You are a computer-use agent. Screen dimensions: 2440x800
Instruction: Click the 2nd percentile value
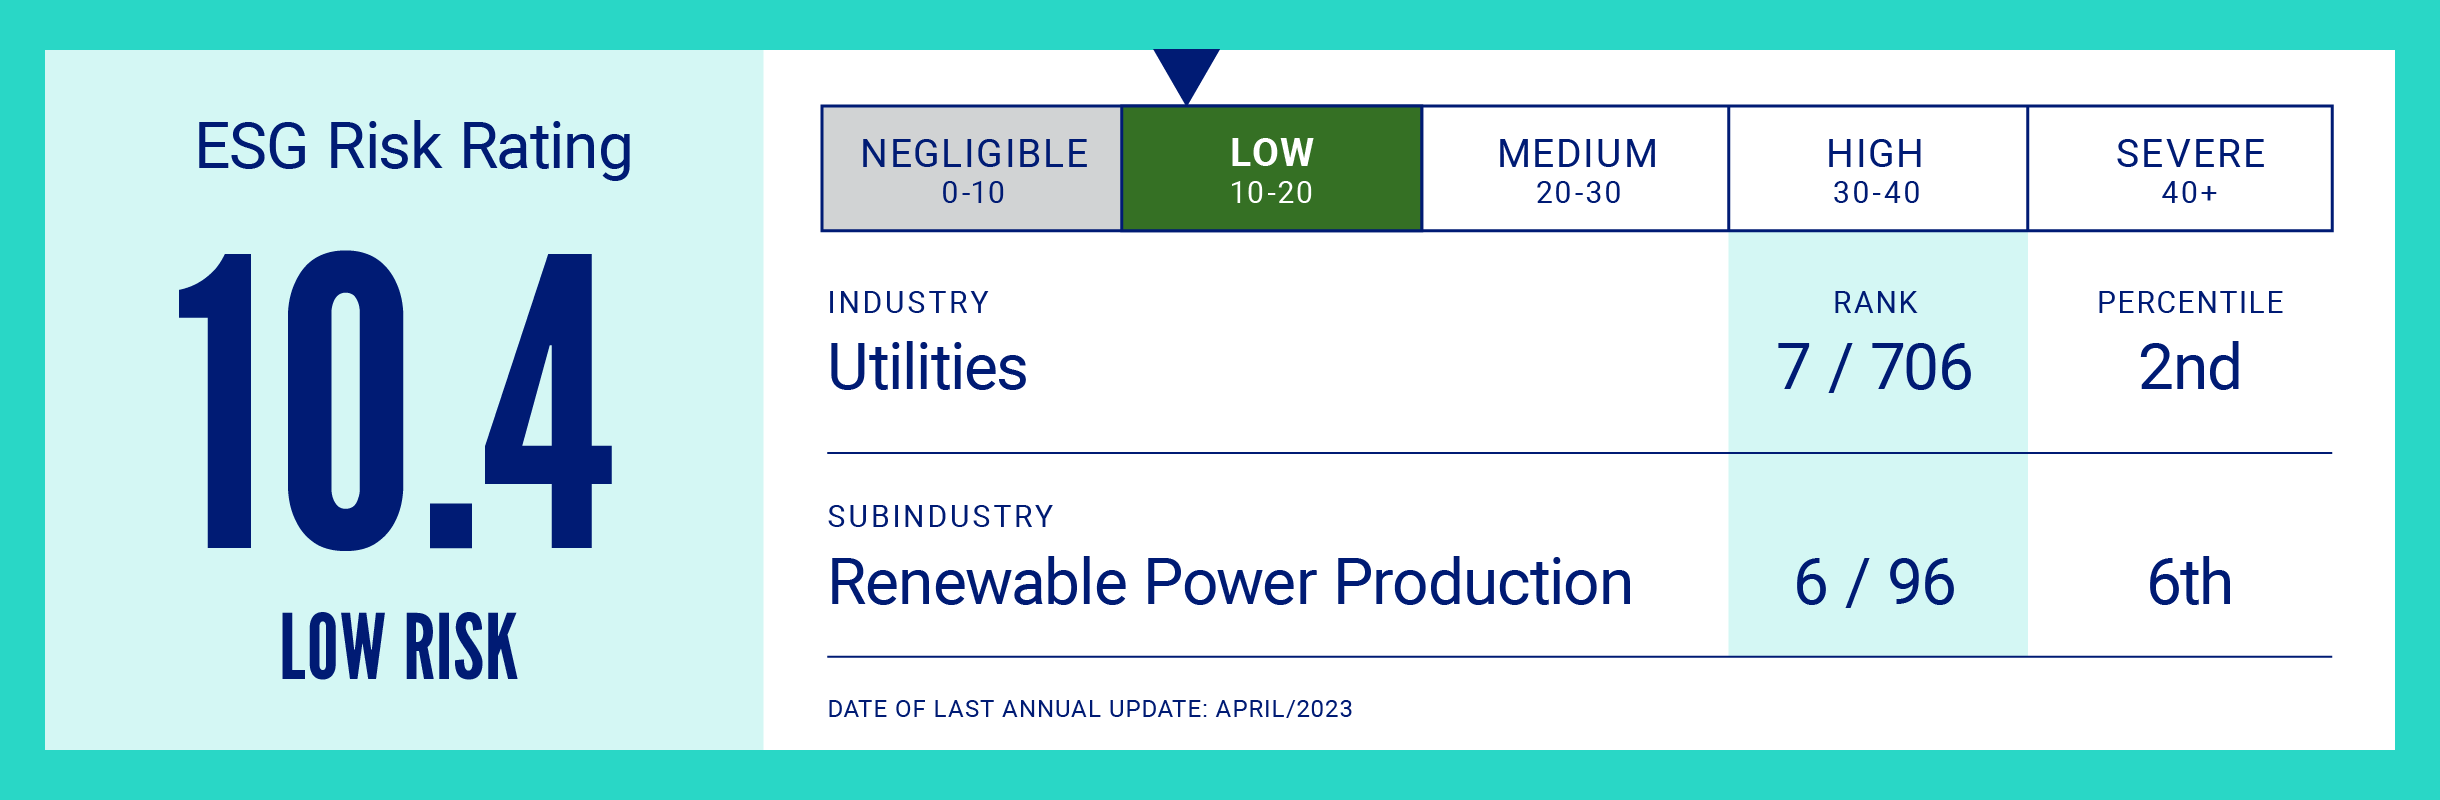pos(2190,367)
